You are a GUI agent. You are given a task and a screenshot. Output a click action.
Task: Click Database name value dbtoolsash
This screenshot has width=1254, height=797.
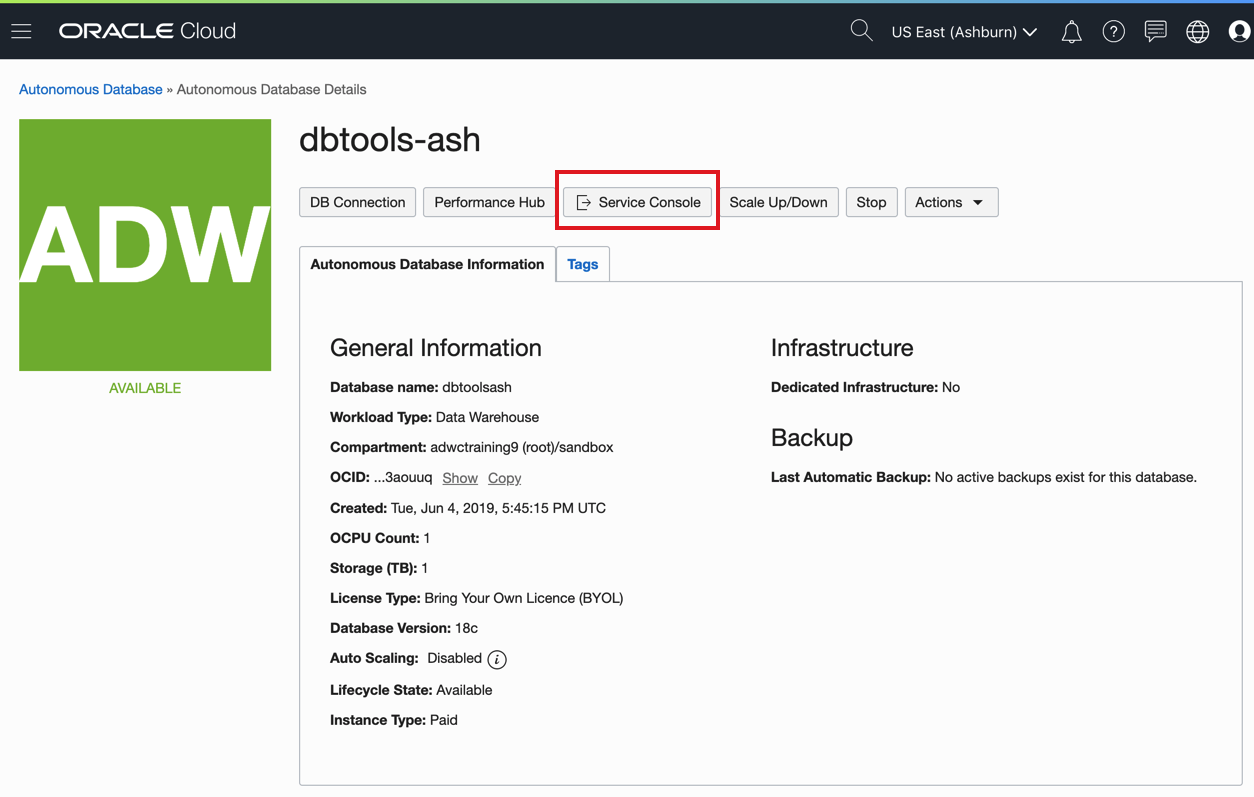477,387
